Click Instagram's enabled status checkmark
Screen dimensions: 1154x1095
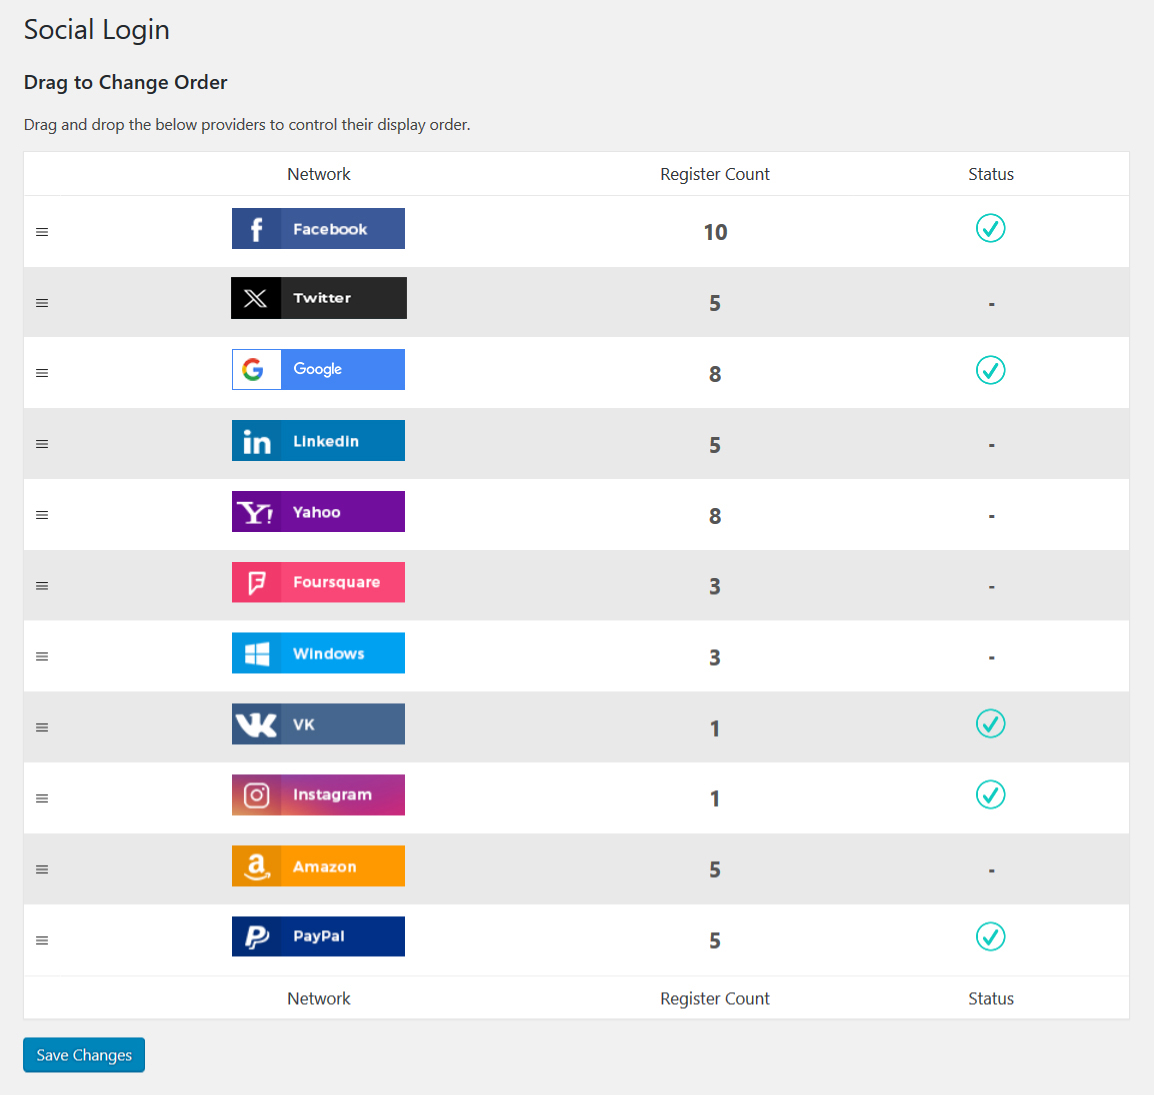click(991, 795)
